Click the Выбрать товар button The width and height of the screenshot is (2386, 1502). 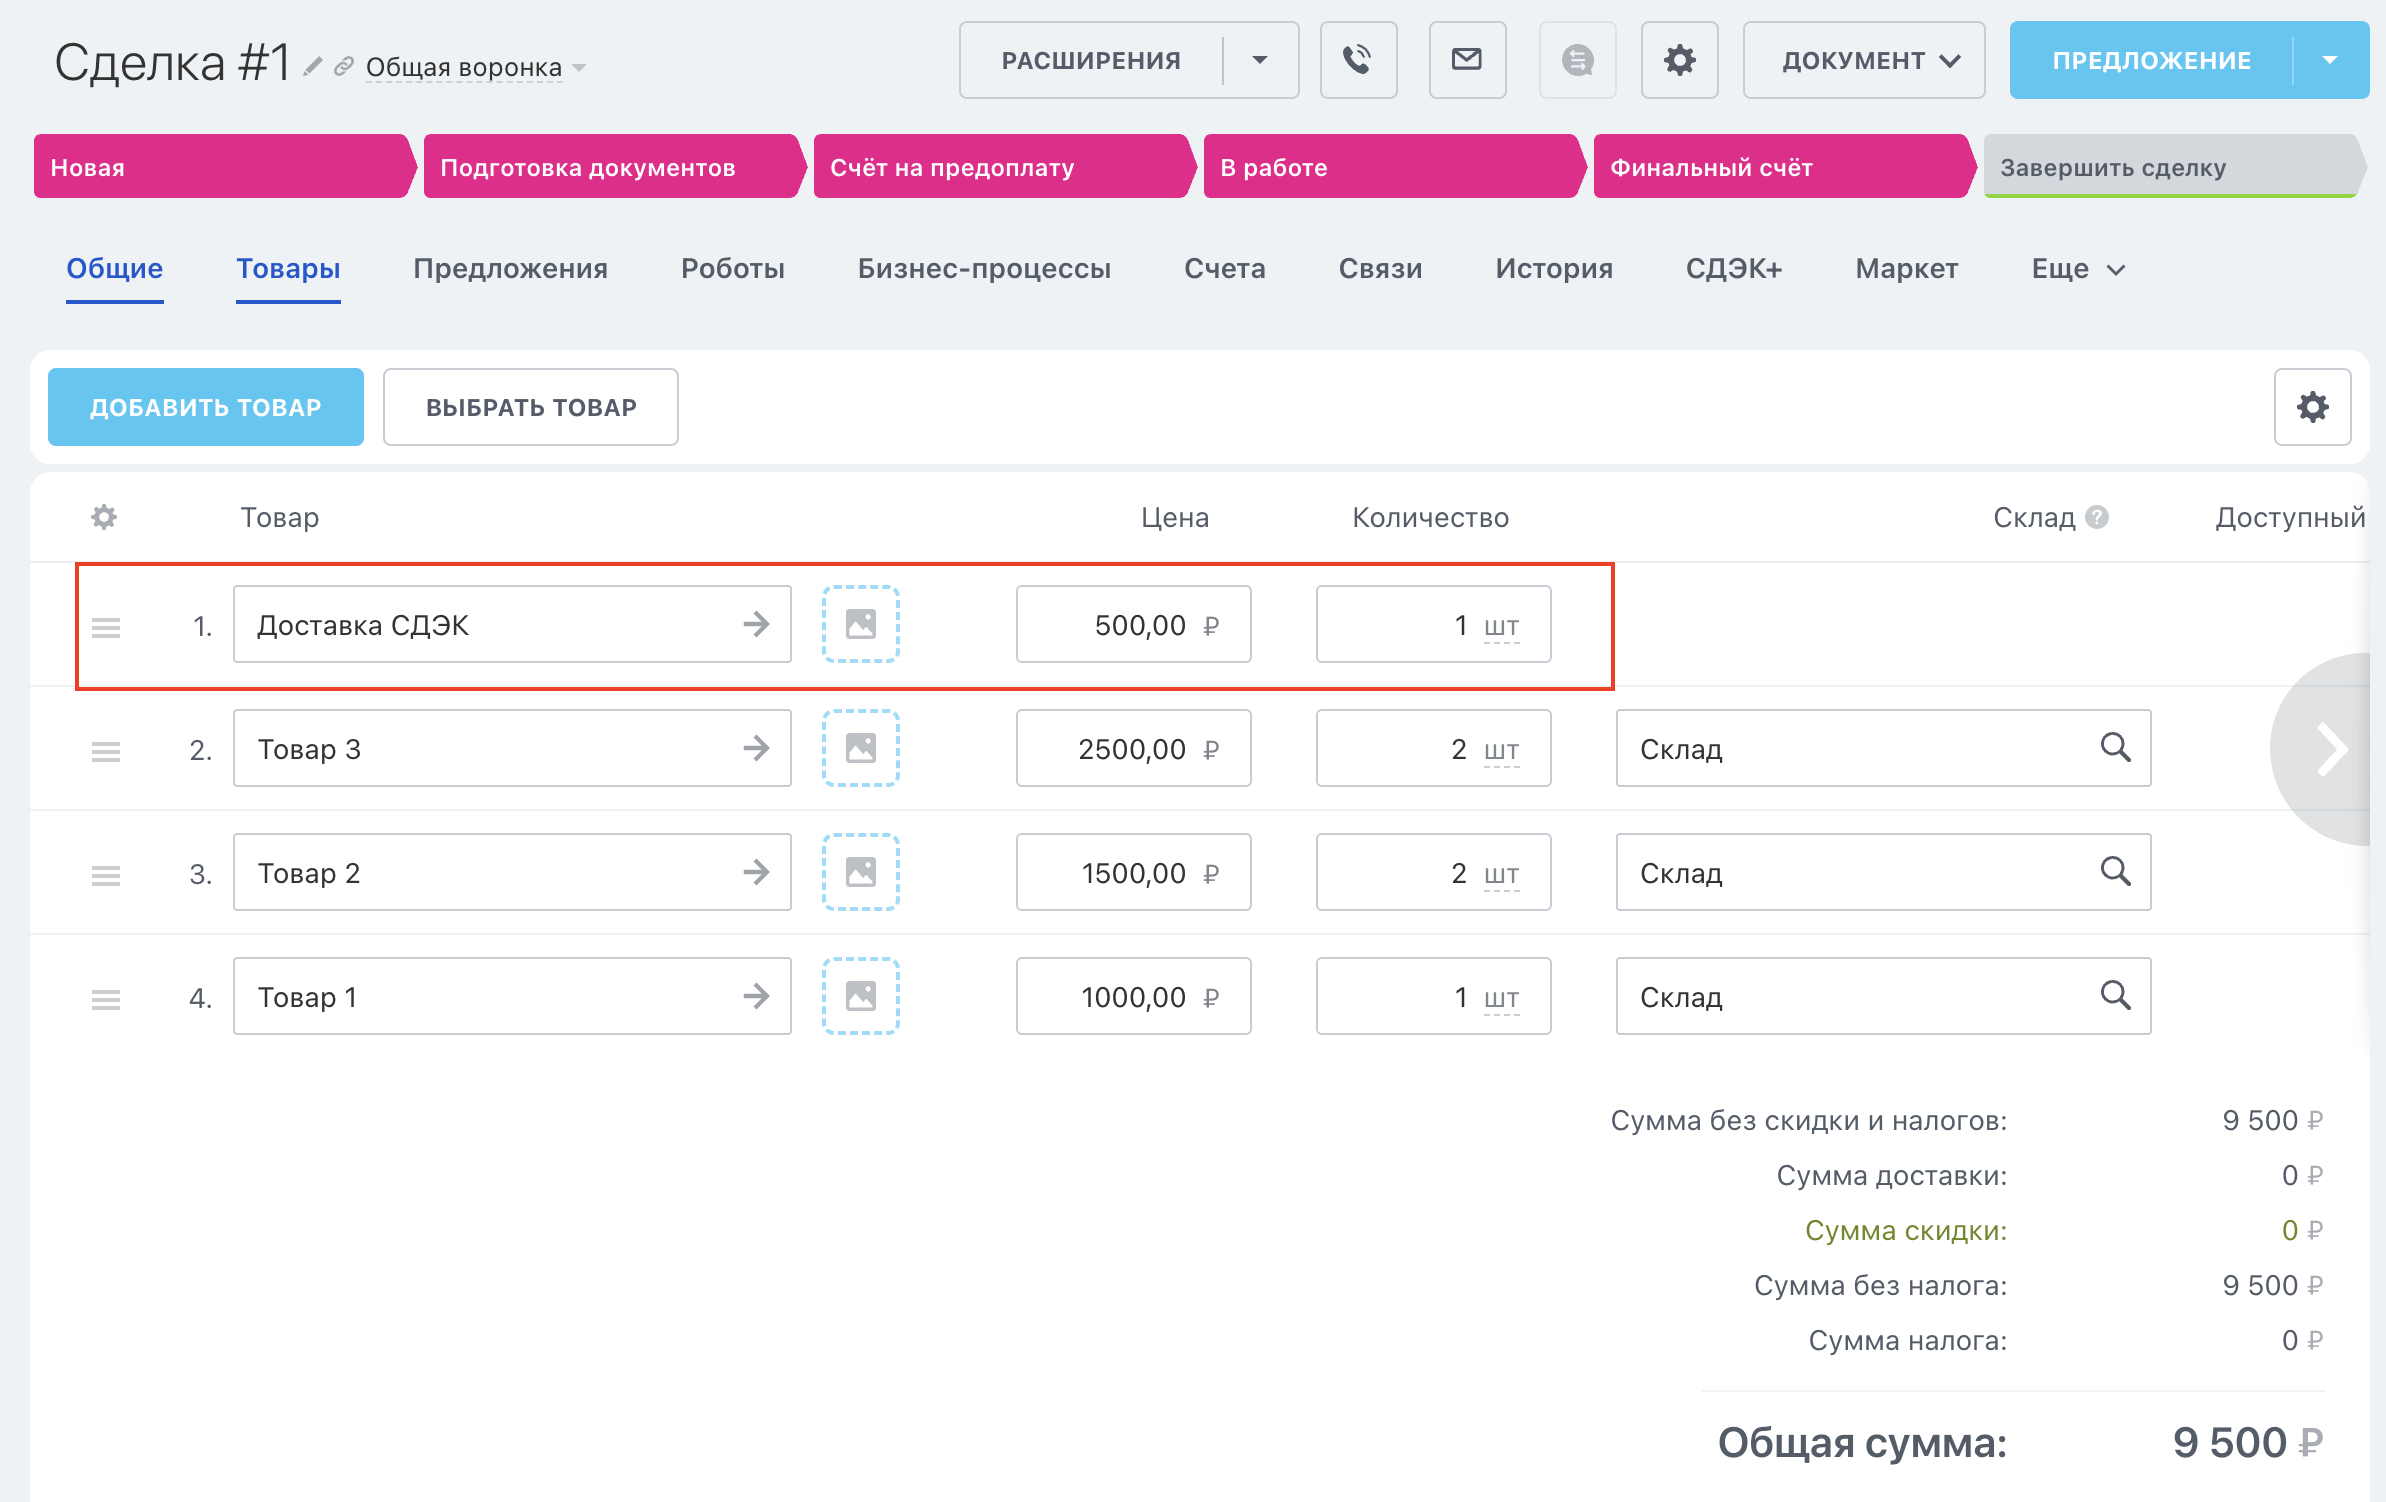[x=530, y=407]
